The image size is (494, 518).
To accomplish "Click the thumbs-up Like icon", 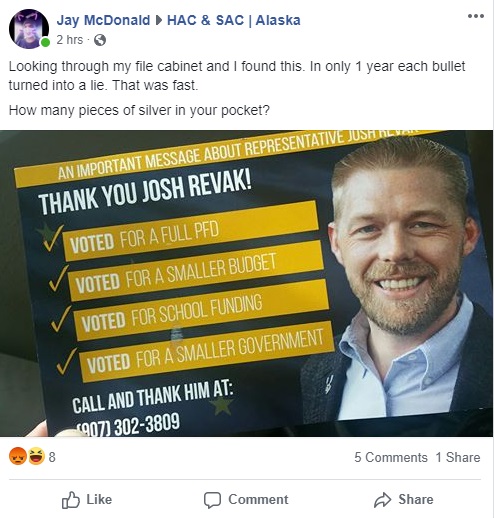I will [71, 500].
